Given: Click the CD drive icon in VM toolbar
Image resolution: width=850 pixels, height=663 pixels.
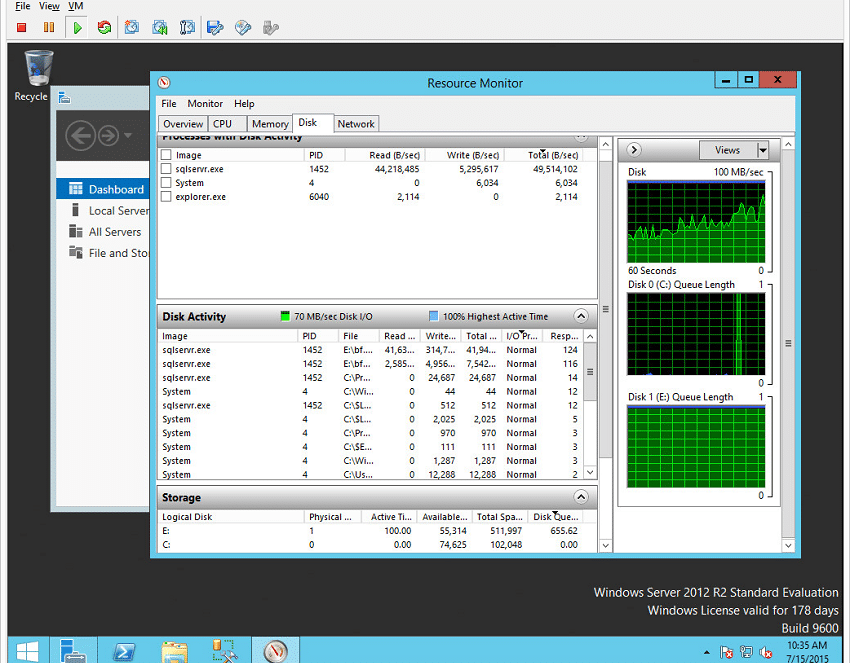Looking at the screenshot, I should pos(243,27).
